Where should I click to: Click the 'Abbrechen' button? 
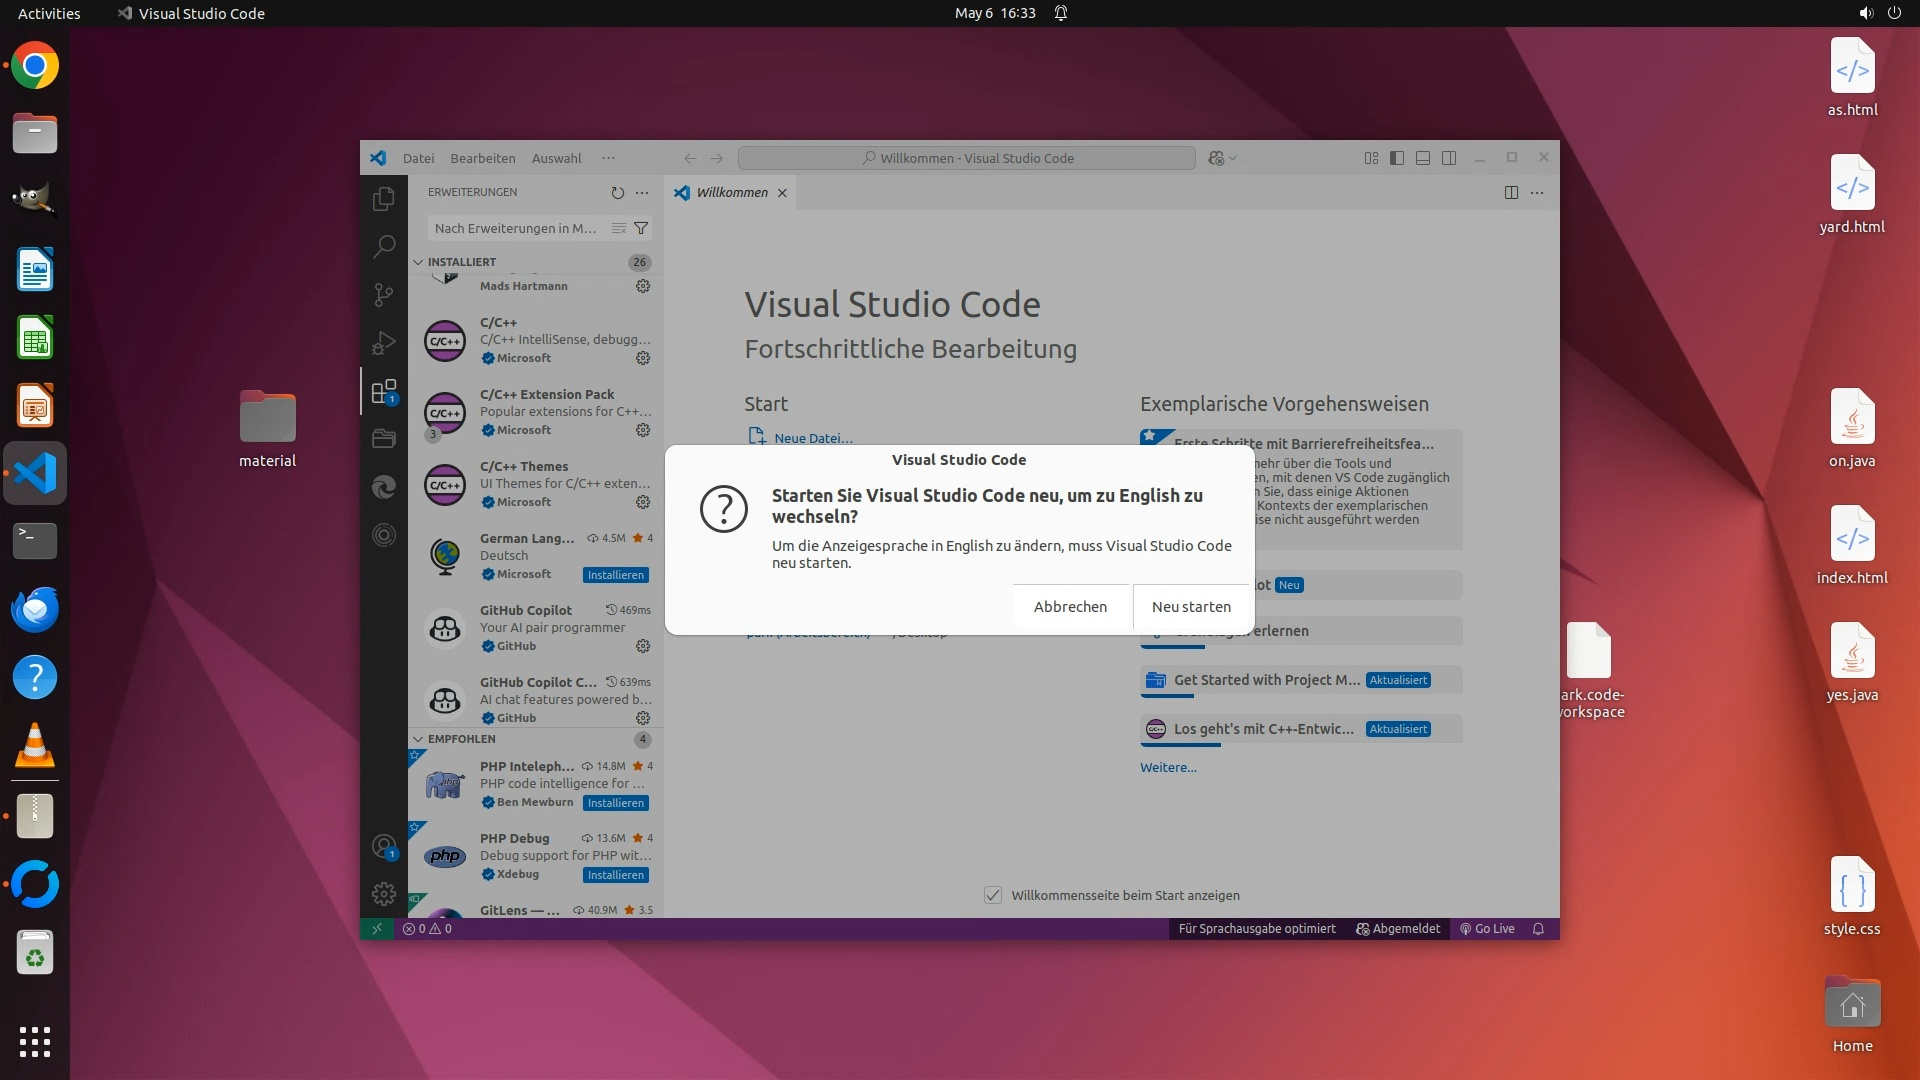[1070, 607]
